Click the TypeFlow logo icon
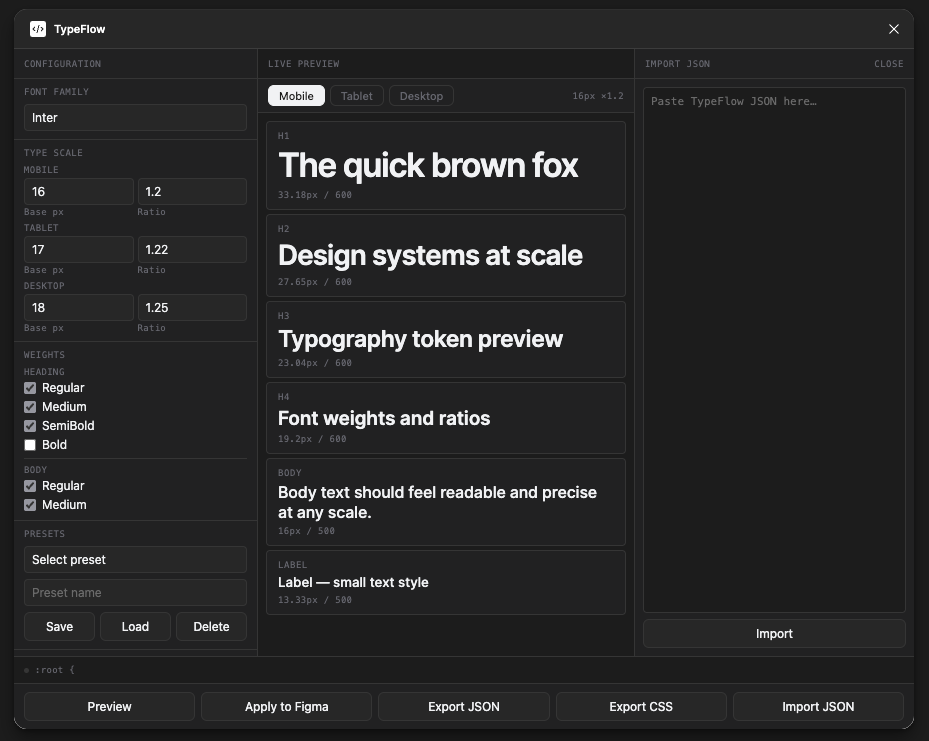Image resolution: width=929 pixels, height=741 pixels. tap(38, 29)
